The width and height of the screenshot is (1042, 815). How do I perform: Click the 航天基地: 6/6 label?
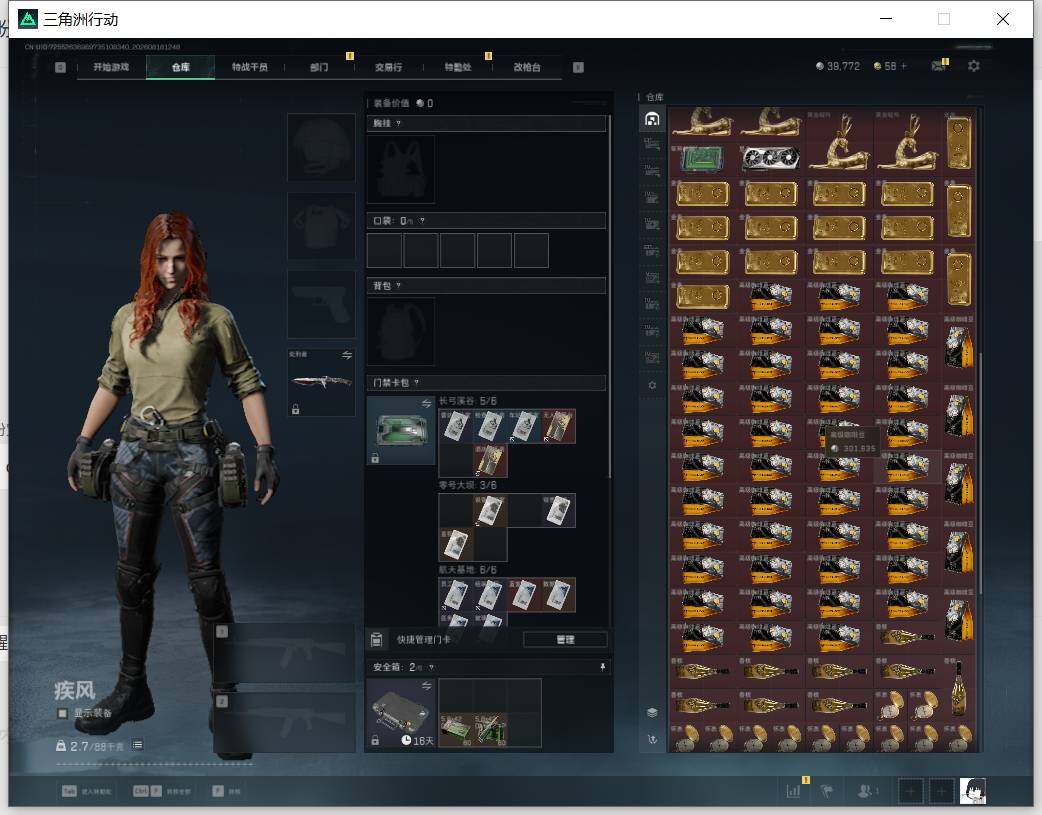[468, 570]
